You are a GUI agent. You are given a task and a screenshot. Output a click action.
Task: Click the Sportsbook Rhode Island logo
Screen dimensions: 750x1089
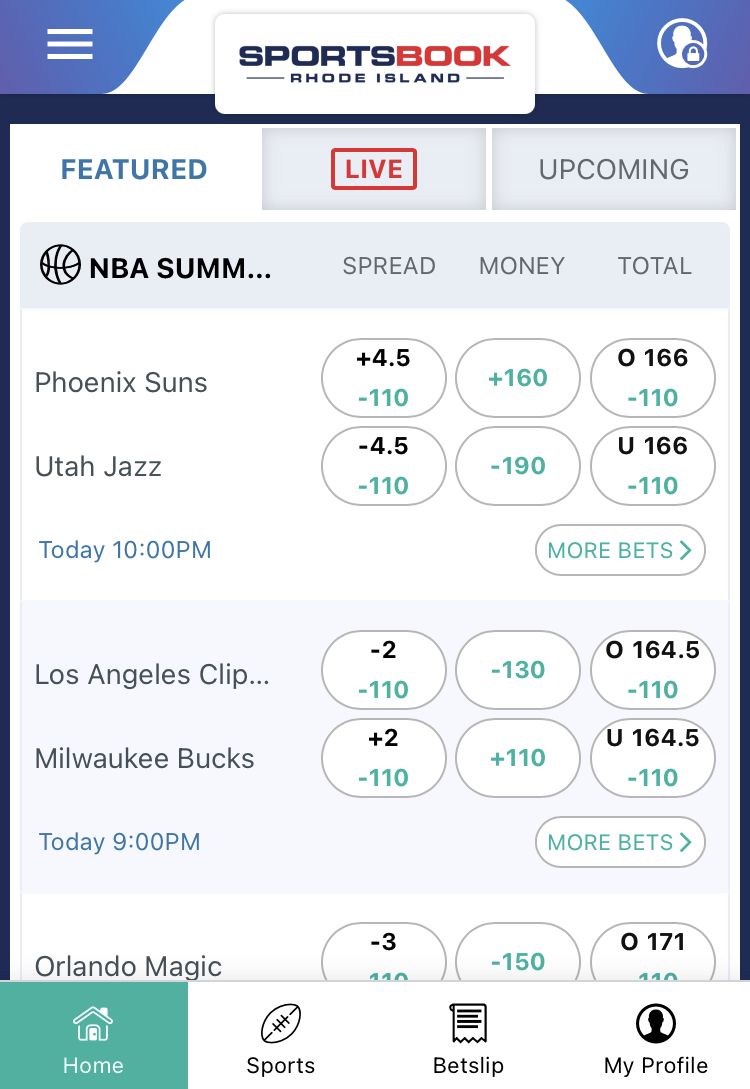[x=374, y=63]
